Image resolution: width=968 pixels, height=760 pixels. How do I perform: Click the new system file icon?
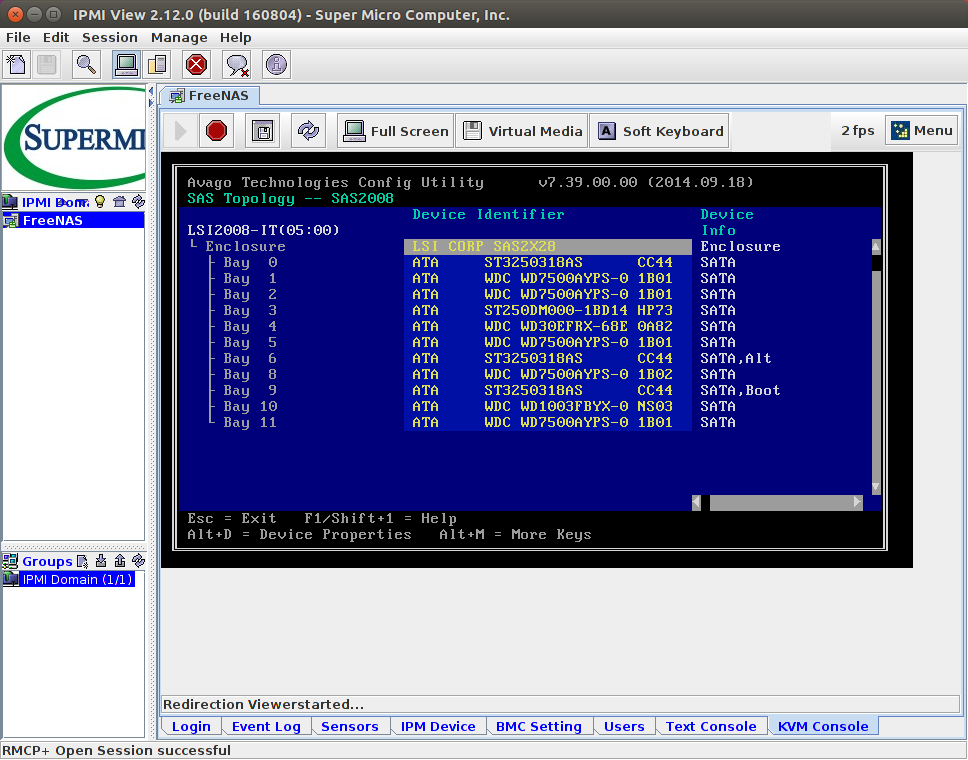[16, 65]
